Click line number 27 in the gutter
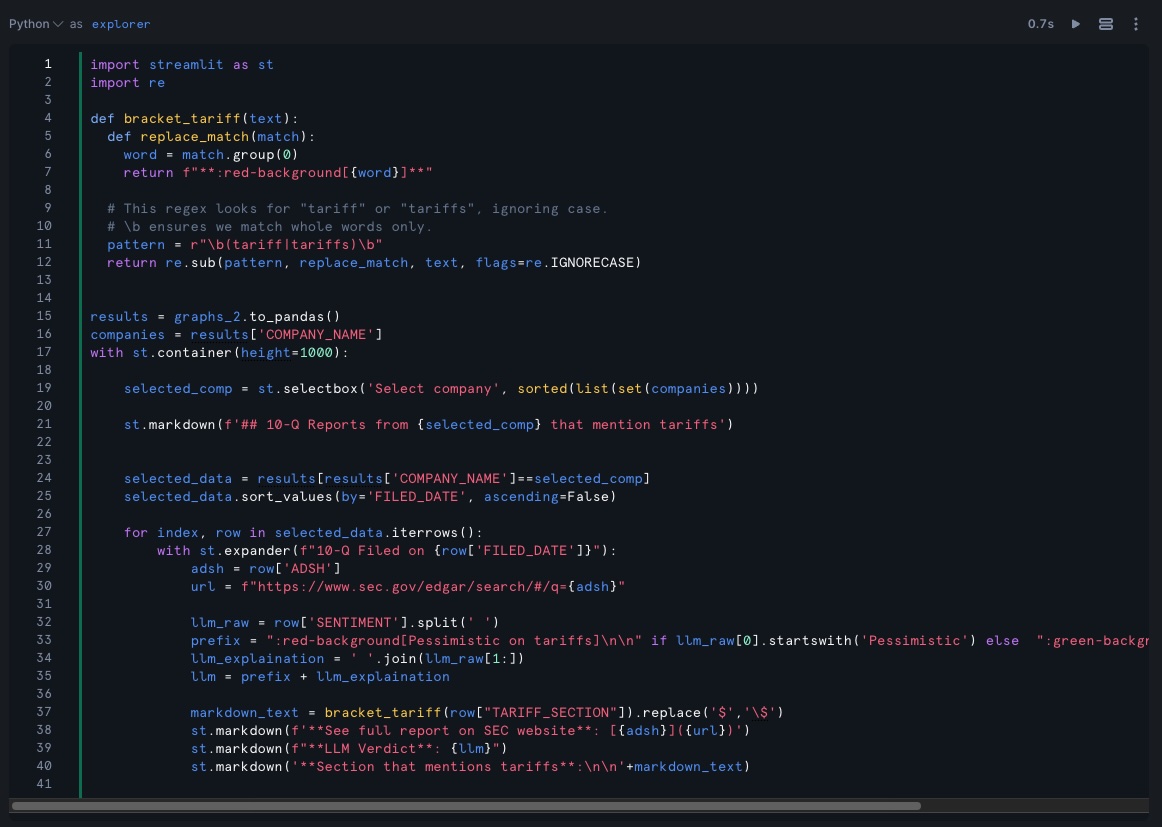 point(44,532)
